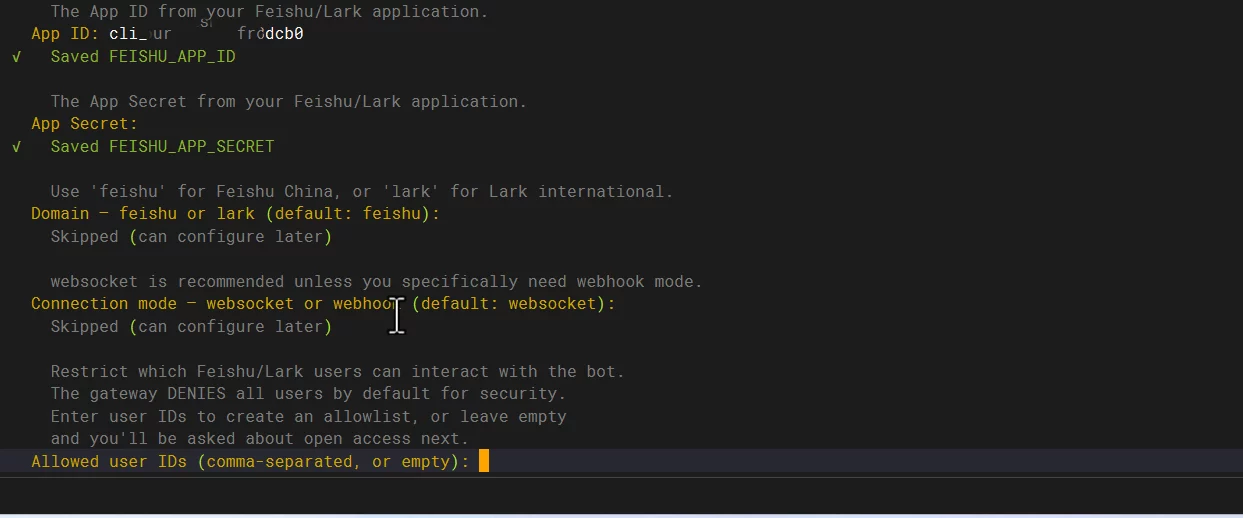Click 'Skipped' text under Connection mode prompt

point(84,327)
